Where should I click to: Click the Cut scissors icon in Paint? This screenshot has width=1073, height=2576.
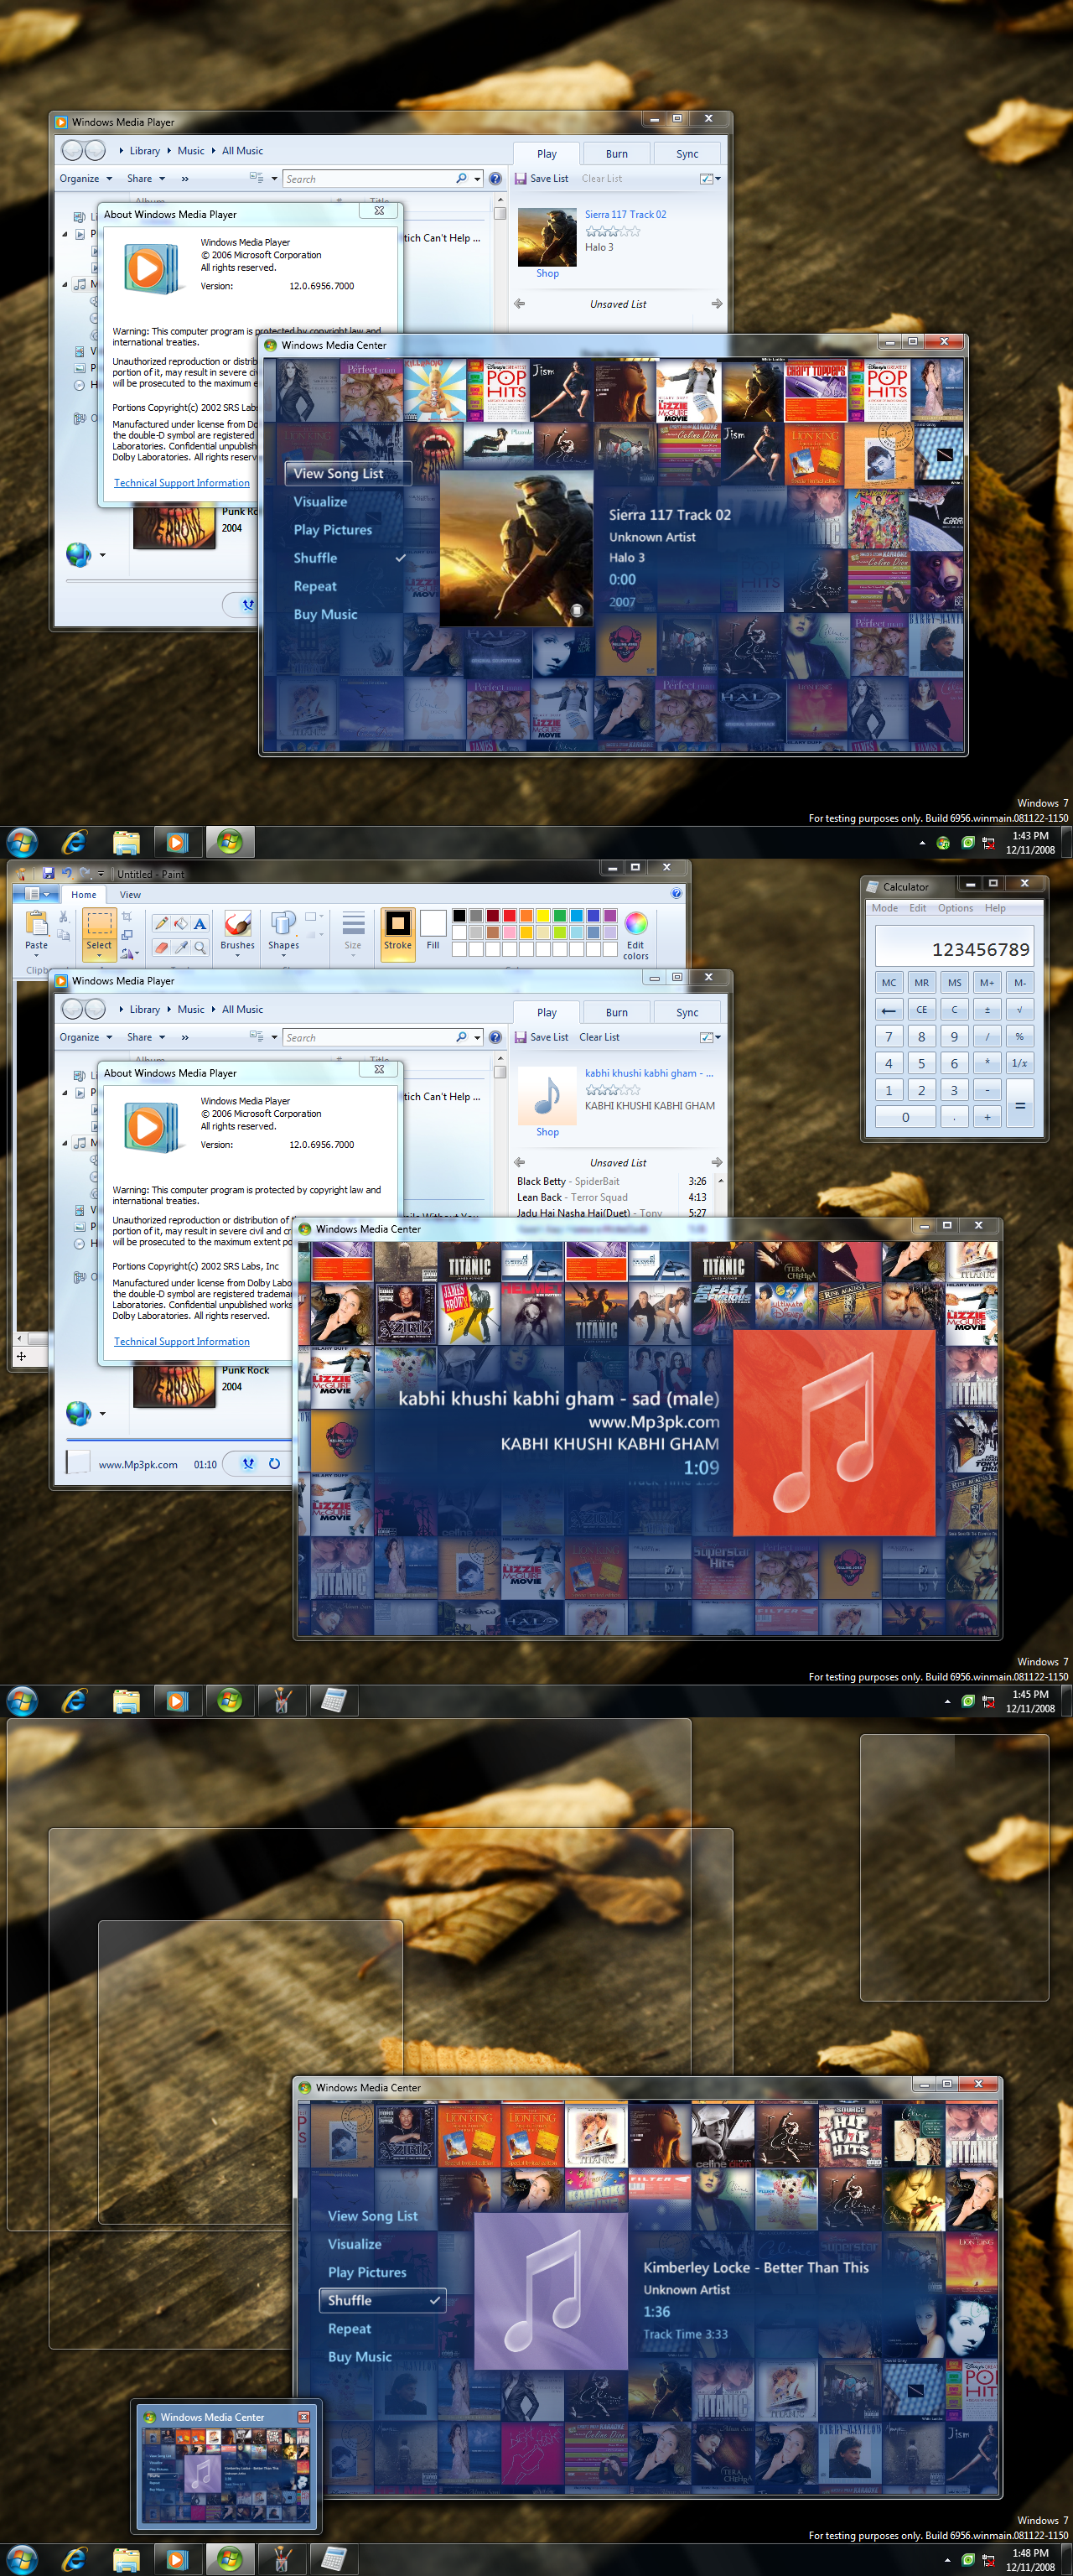click(x=64, y=916)
